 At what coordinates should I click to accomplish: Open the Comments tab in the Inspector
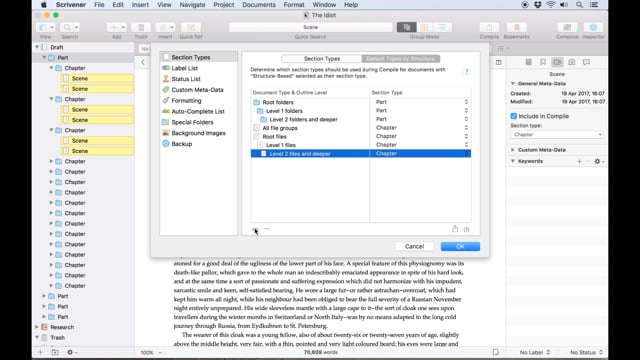[586, 62]
